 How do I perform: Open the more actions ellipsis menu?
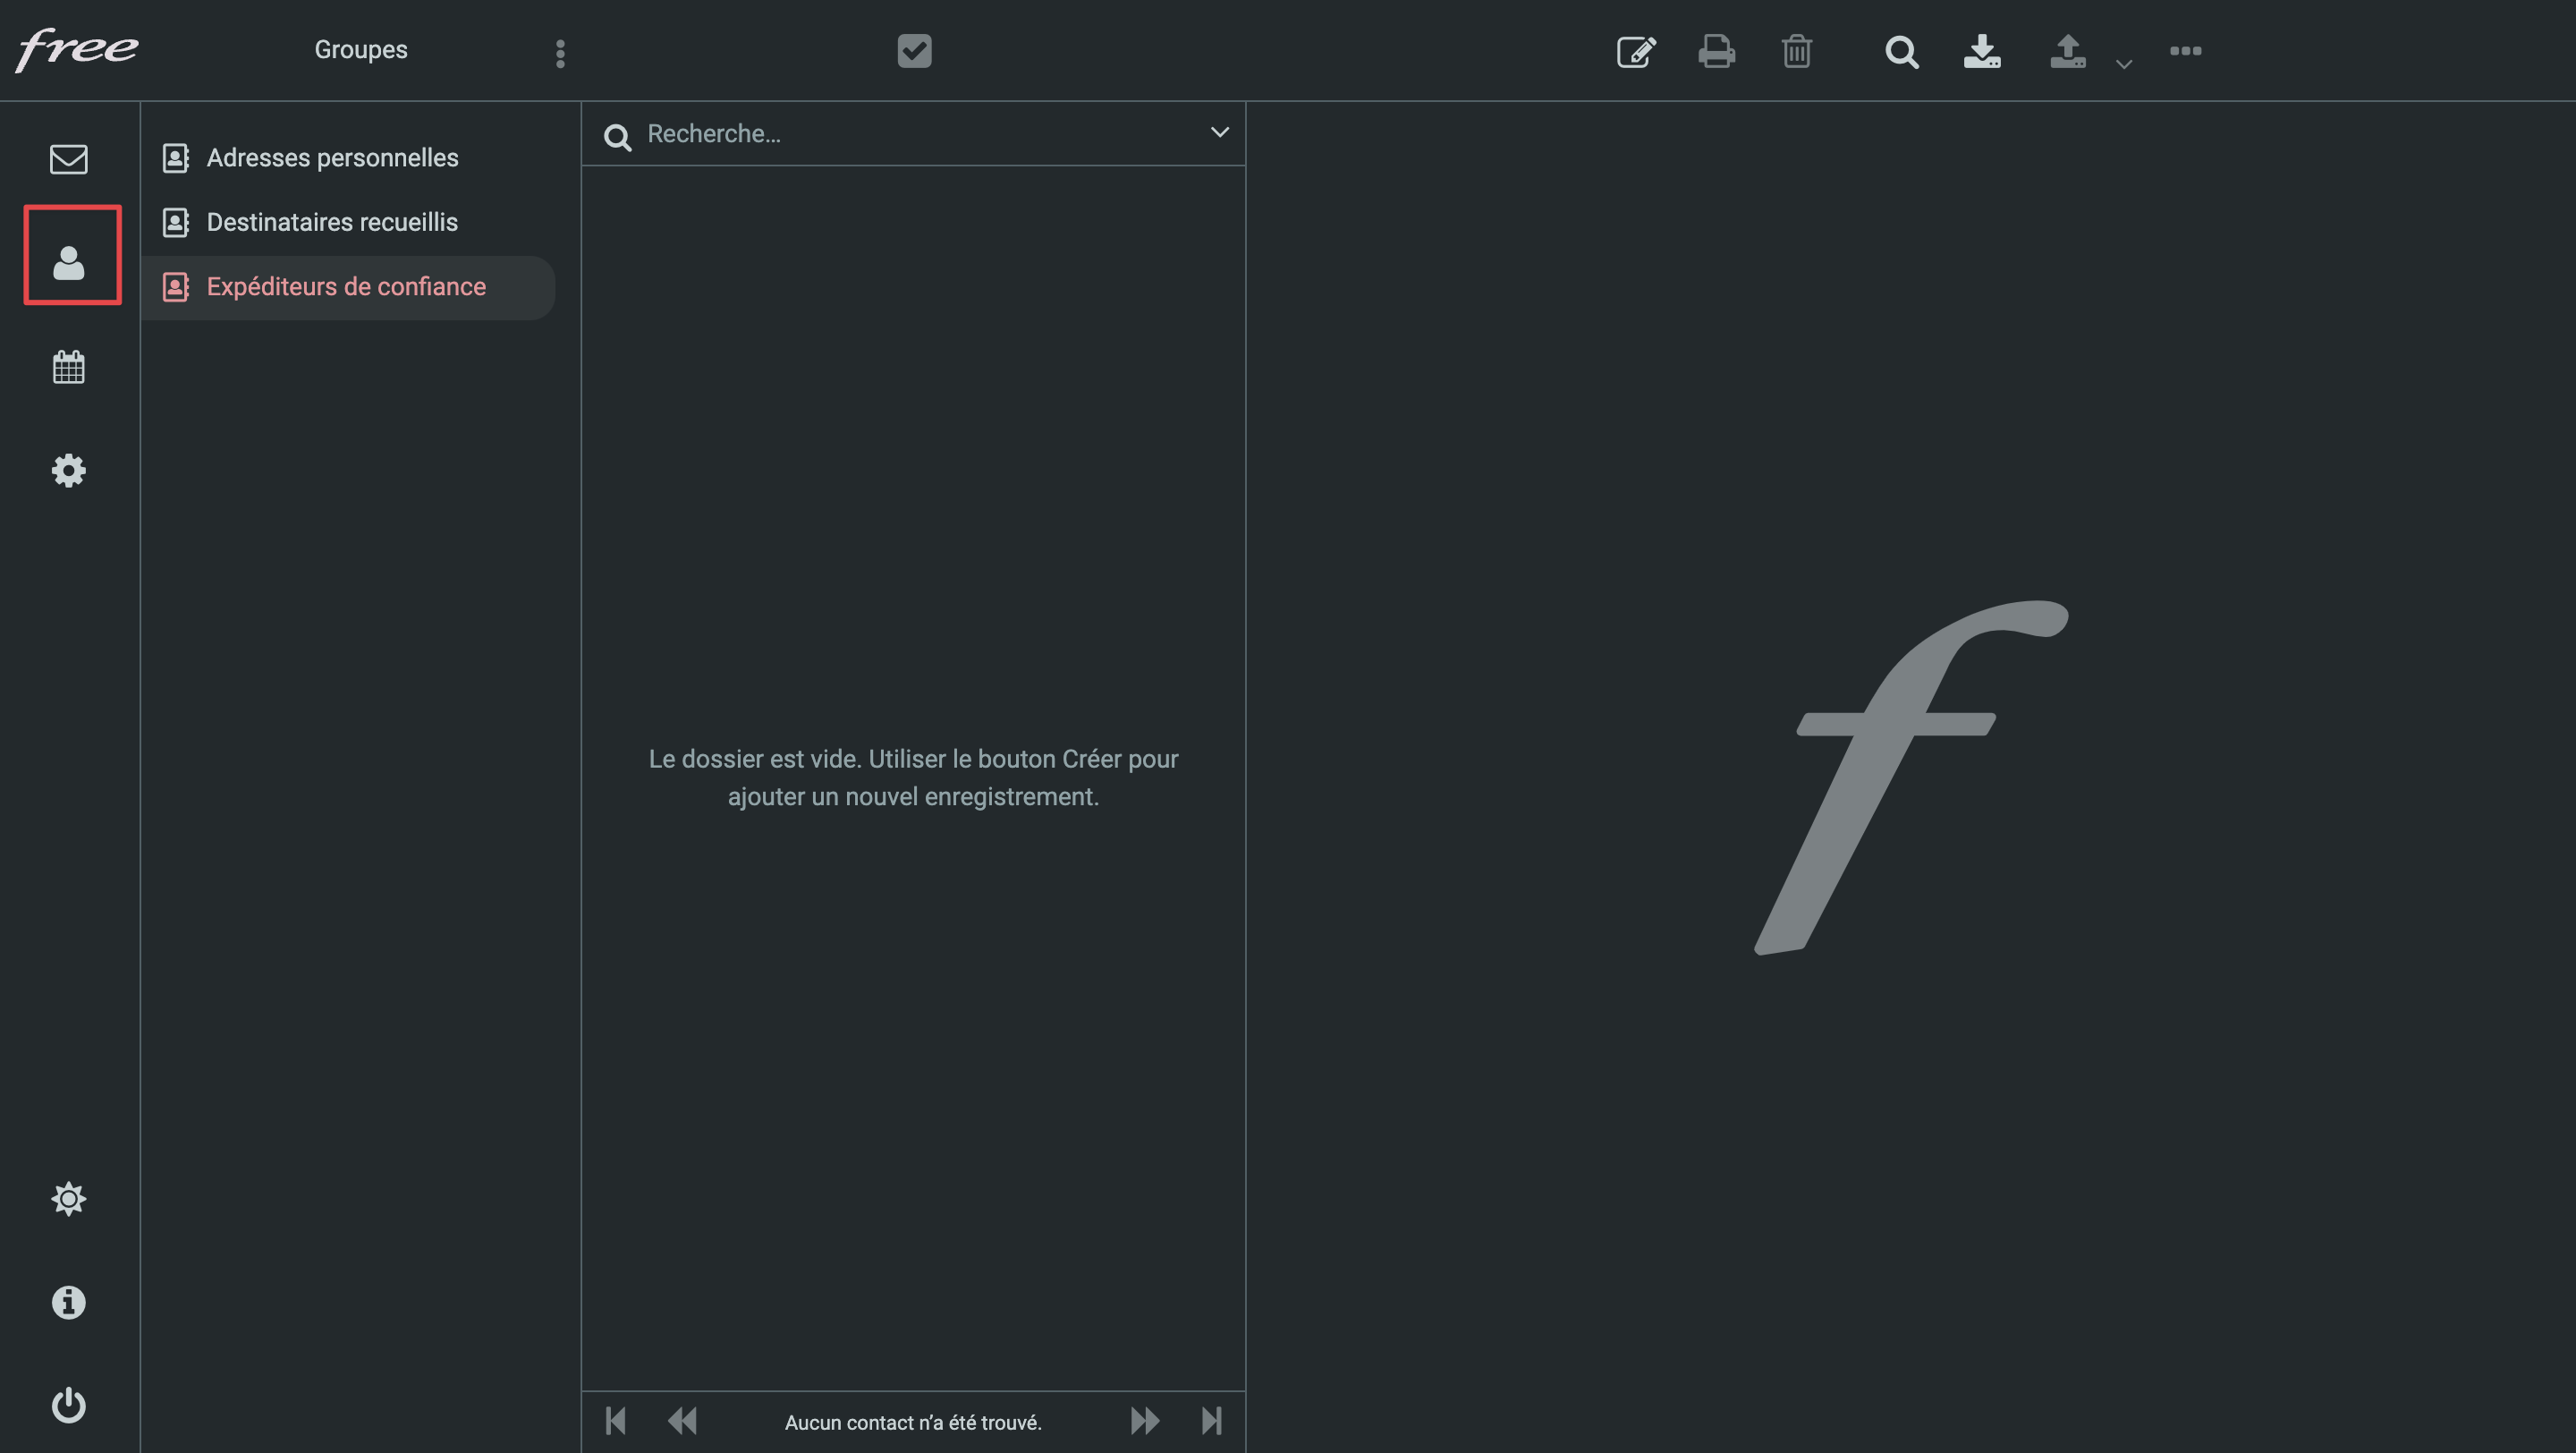pos(2186,51)
